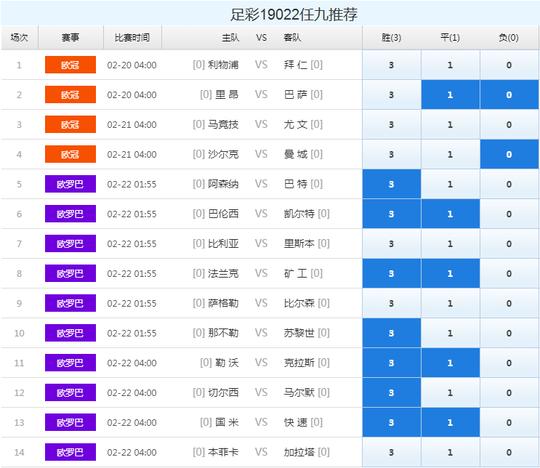Select win (3) for 里昂 vs 巴萨
540x468 pixels.
[x=392, y=95]
